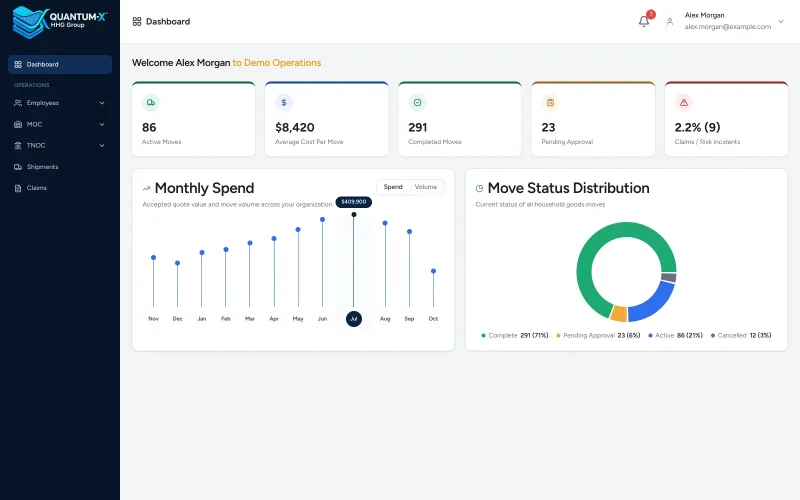Click the Quantum-X HHG Group logo

point(60,21)
